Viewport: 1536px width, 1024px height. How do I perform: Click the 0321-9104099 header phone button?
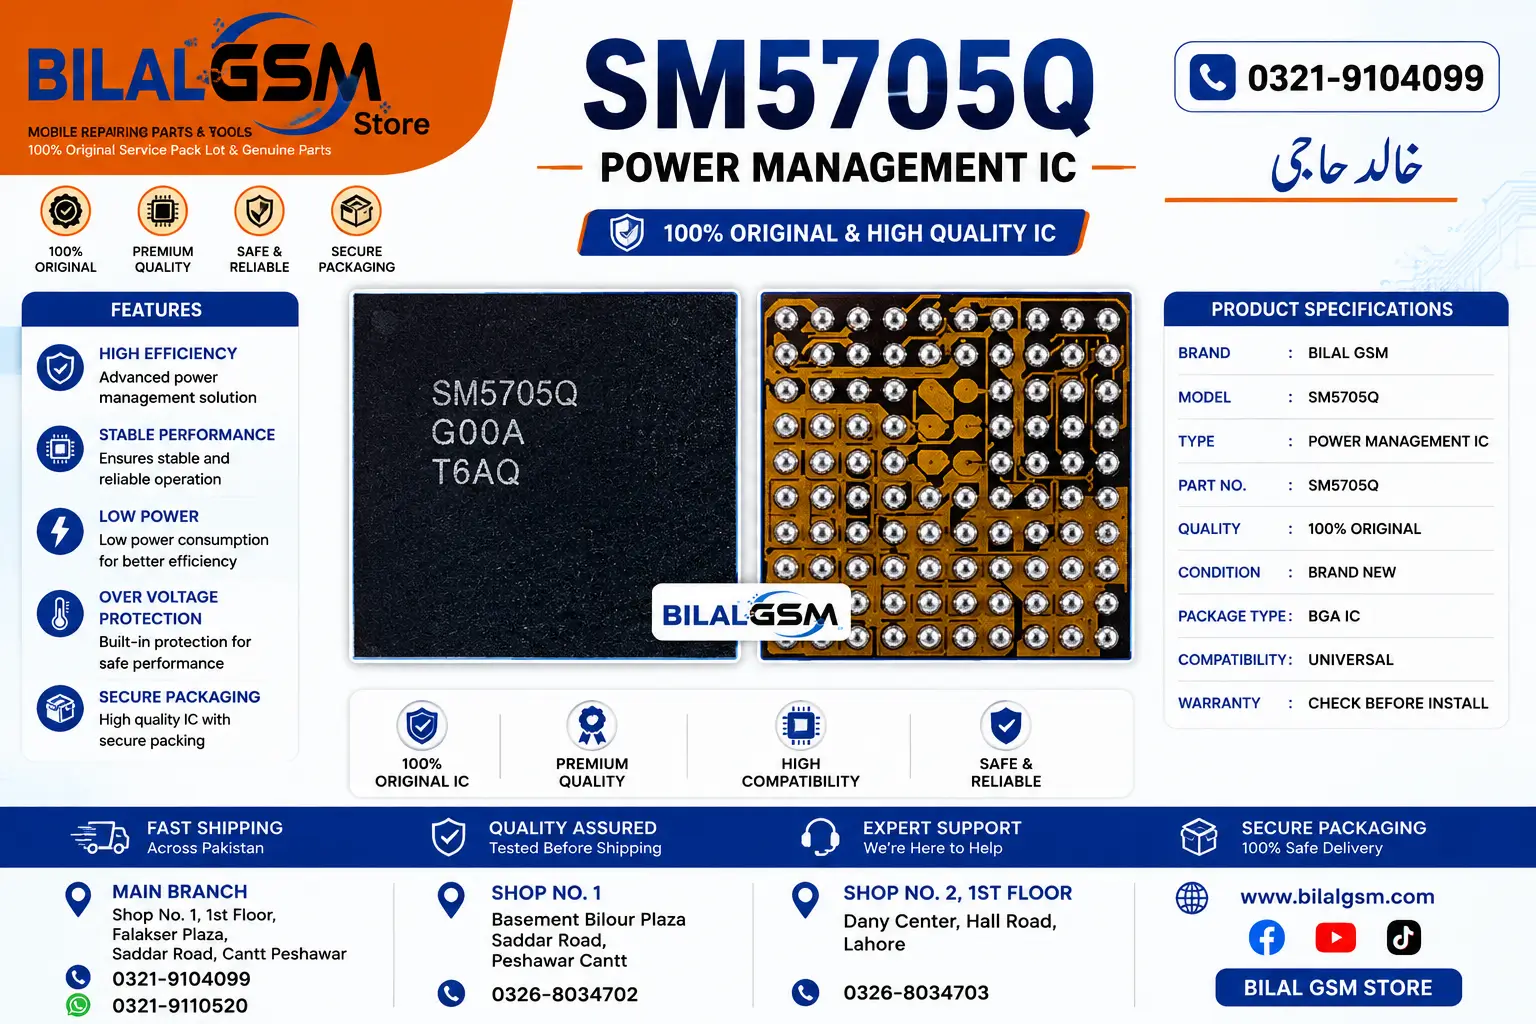(1337, 77)
